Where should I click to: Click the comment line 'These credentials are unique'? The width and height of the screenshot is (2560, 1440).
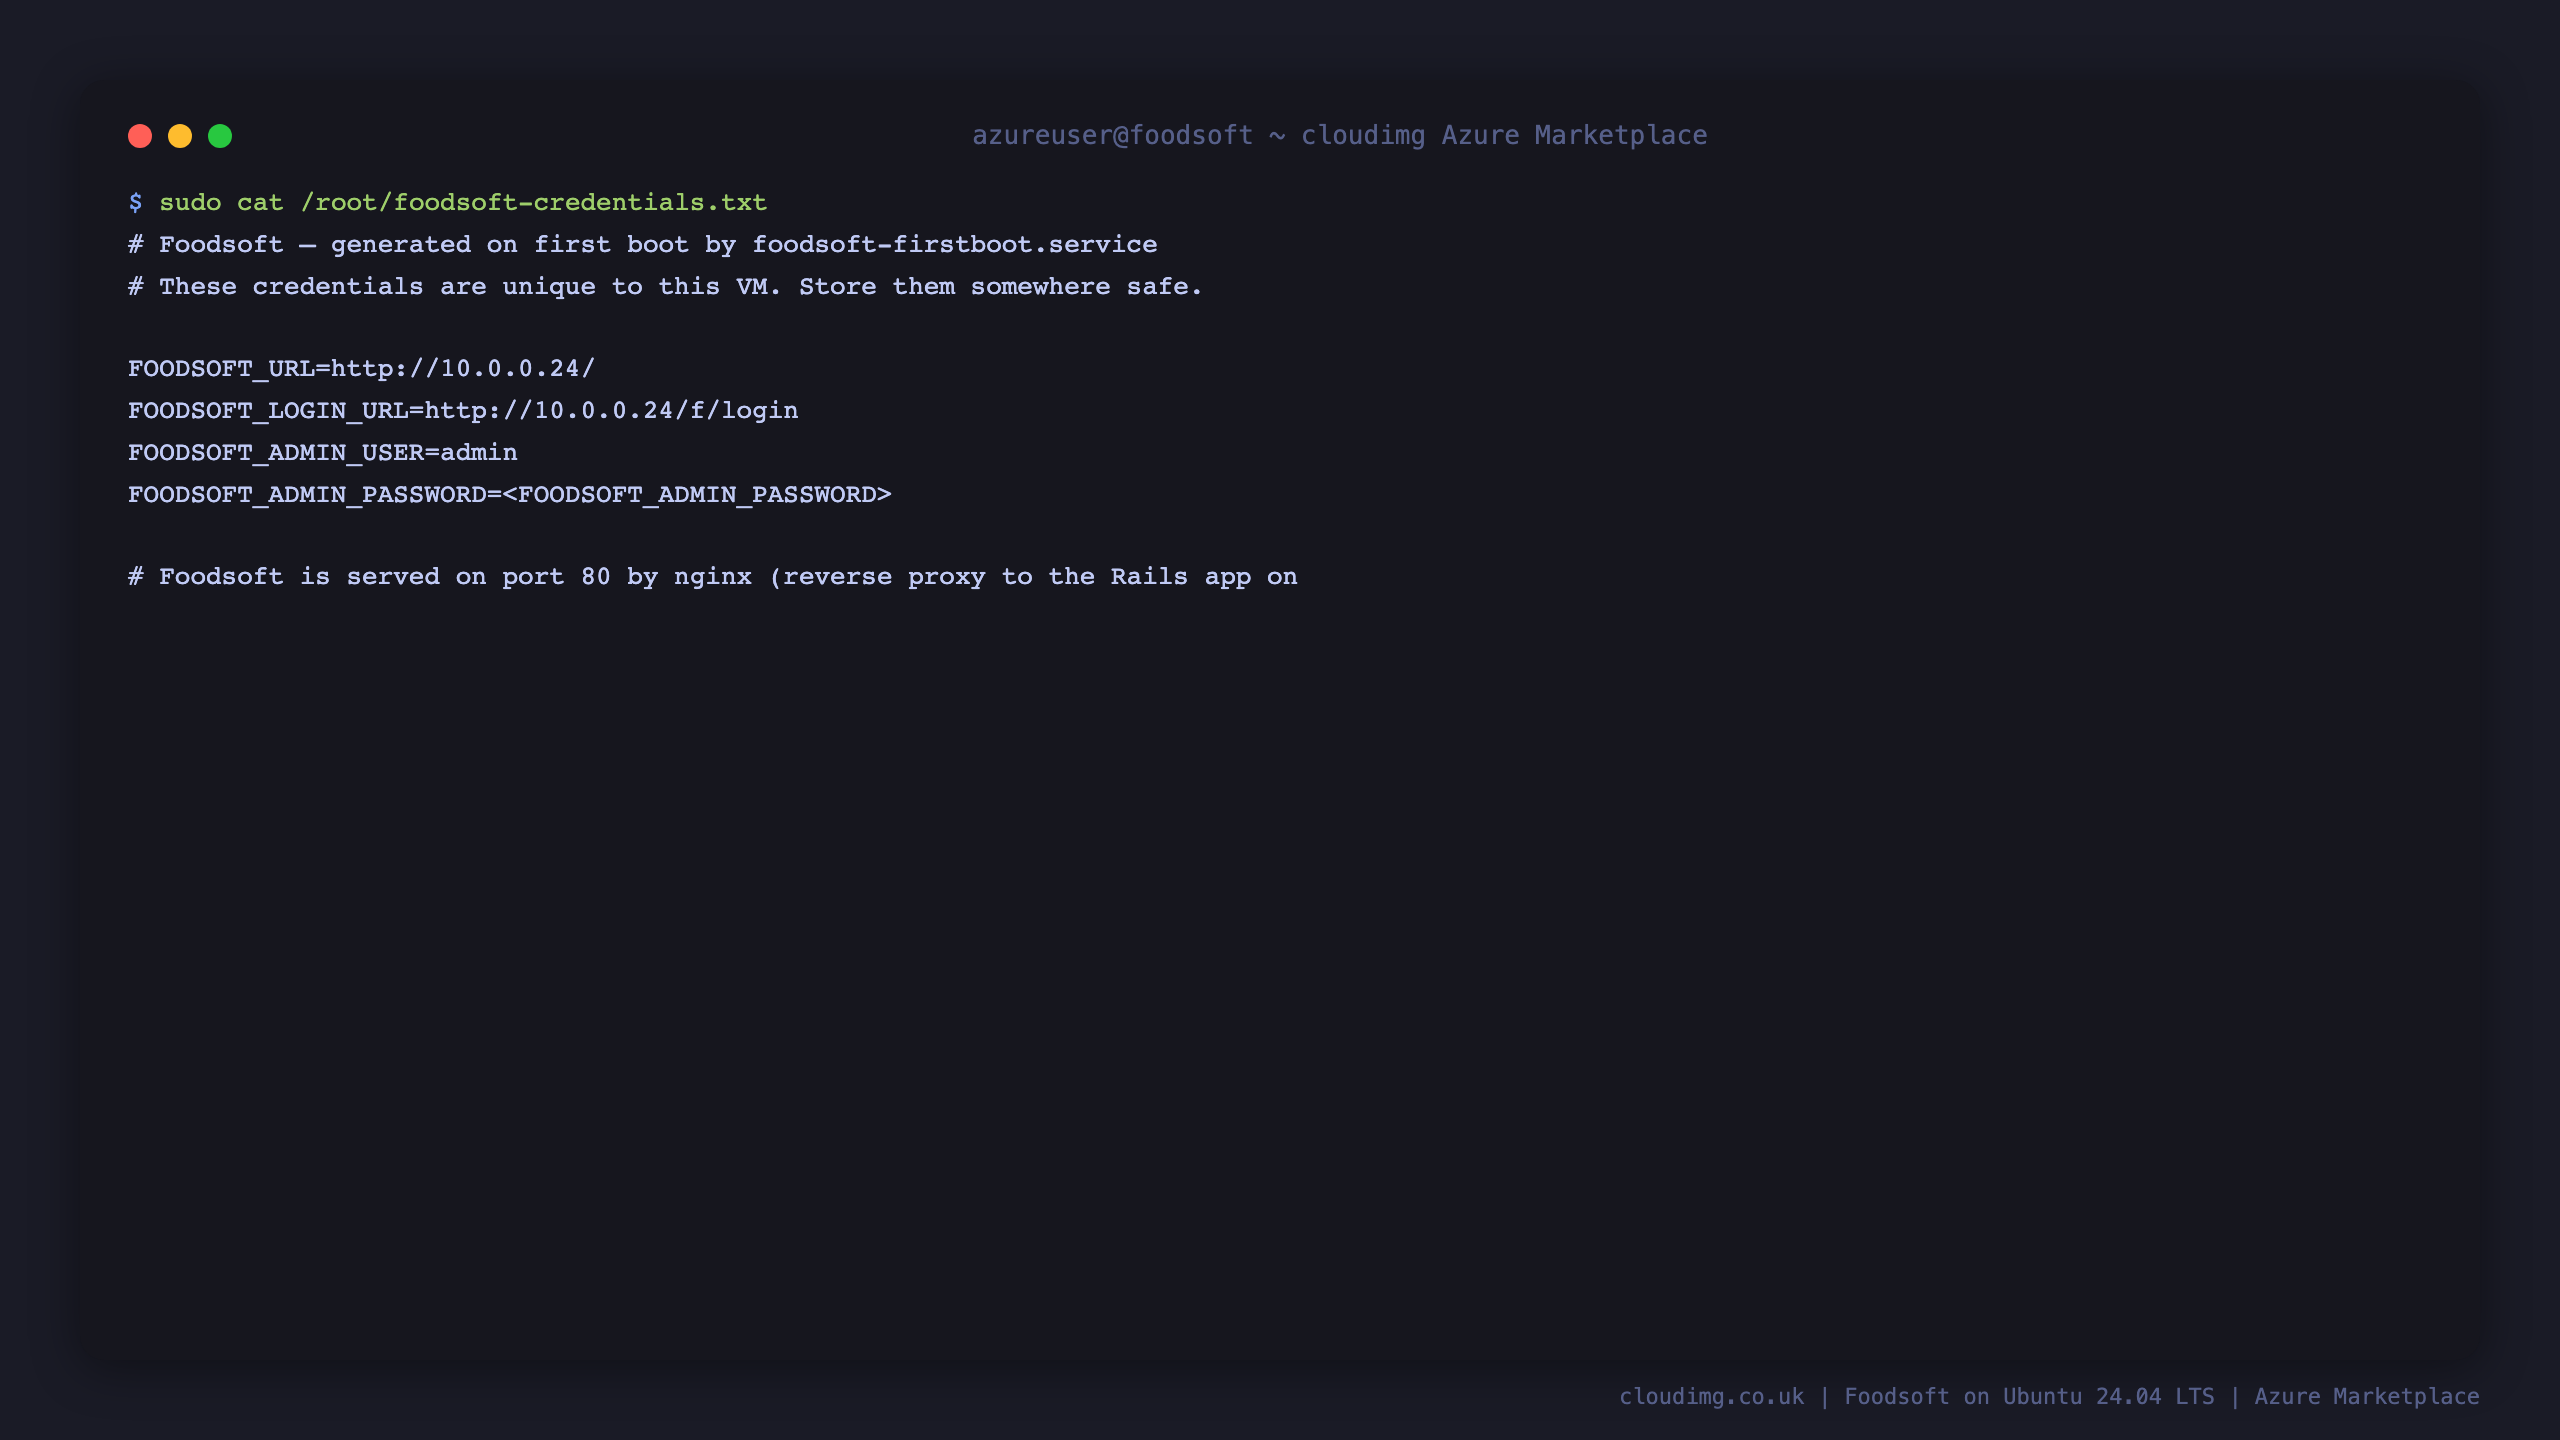665,287
